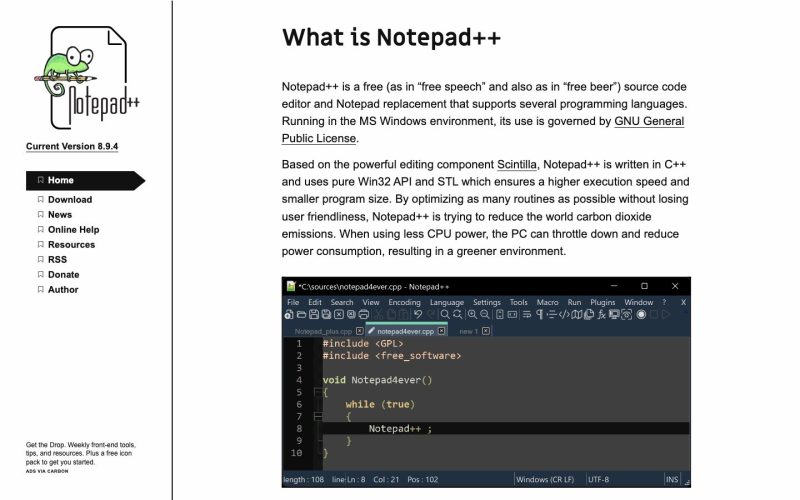Open the Edit menu
Screen dimensions: 800x500
(315, 302)
